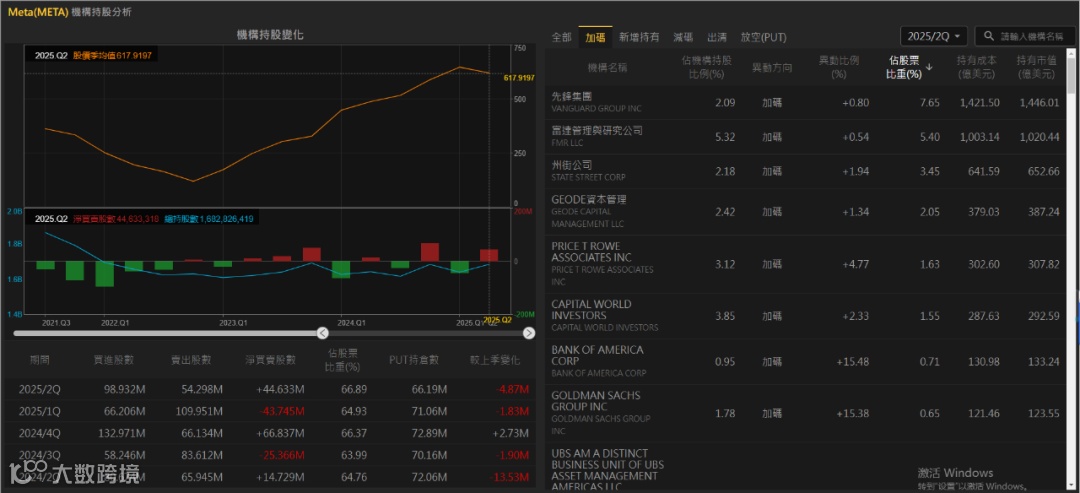Image resolution: width=1080 pixels, height=493 pixels.
Task: Sort by 機構名稱 column header
Action: tap(607, 67)
